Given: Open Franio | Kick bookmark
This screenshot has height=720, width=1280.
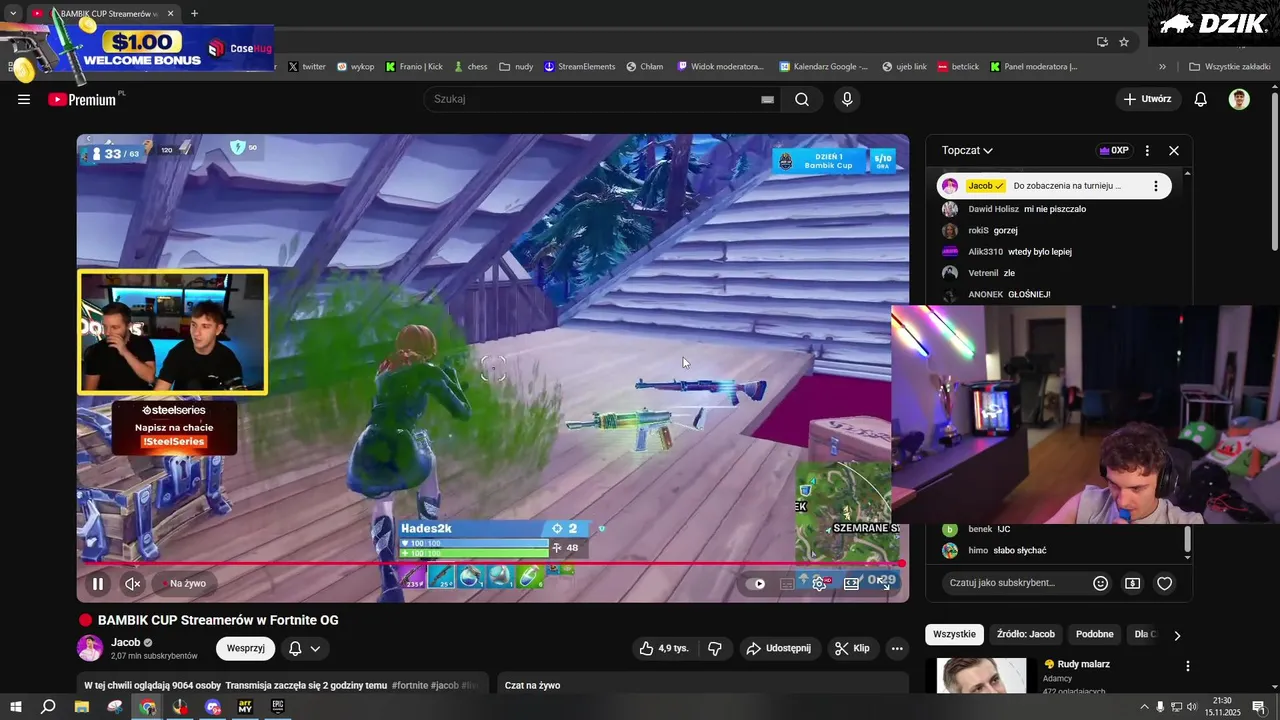Looking at the screenshot, I should pos(414,67).
